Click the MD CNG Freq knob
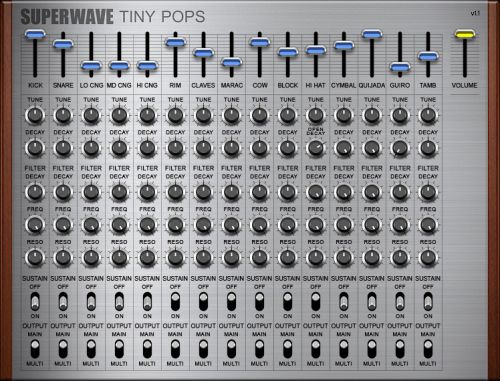The height and width of the screenshot is (381, 500). (x=119, y=225)
